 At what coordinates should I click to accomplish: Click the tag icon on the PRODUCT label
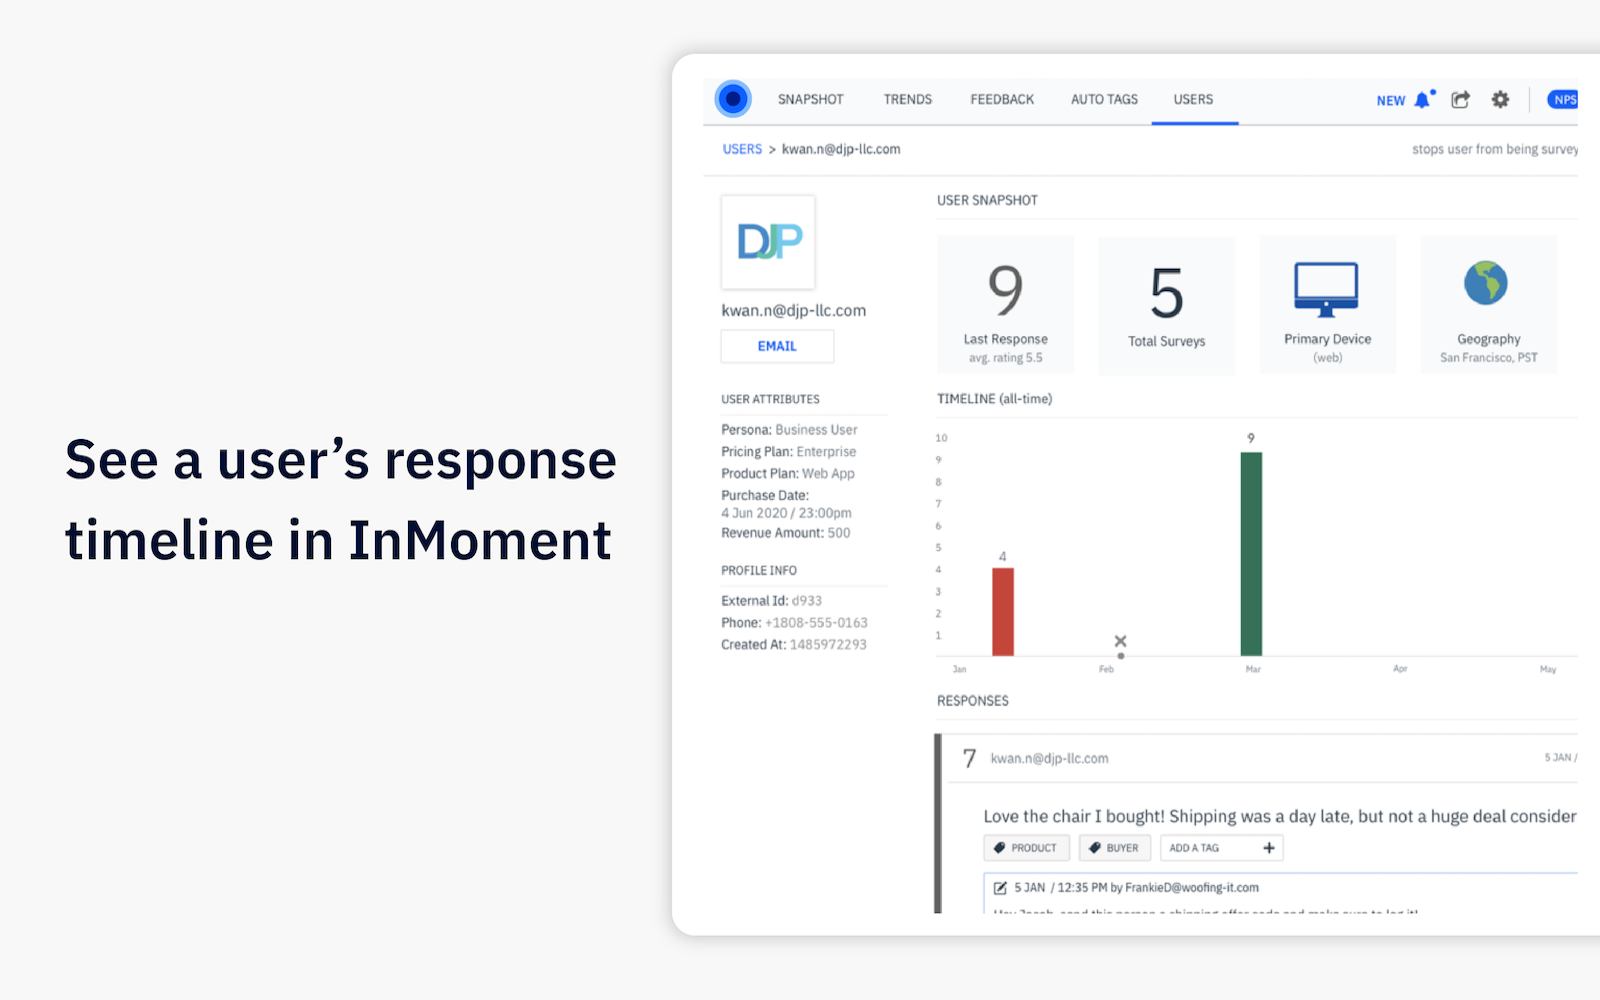coord(998,847)
